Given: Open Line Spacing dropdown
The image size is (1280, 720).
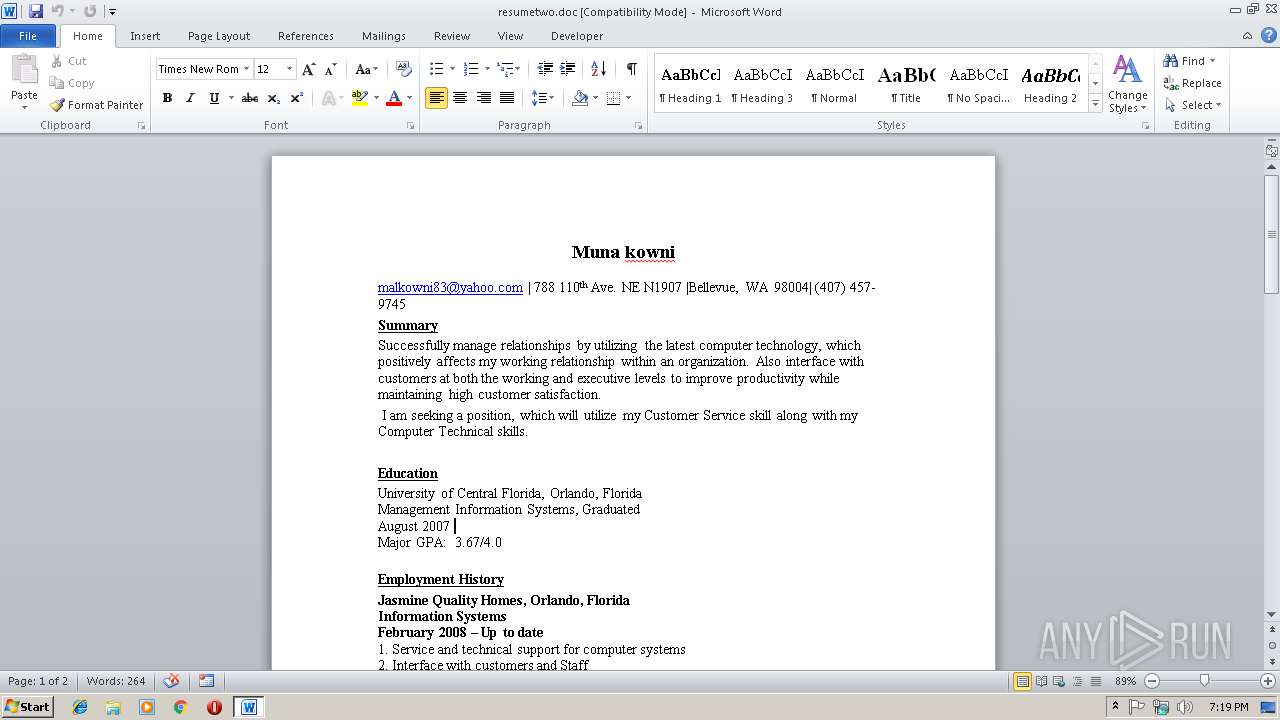Looking at the screenshot, I should click(542, 98).
